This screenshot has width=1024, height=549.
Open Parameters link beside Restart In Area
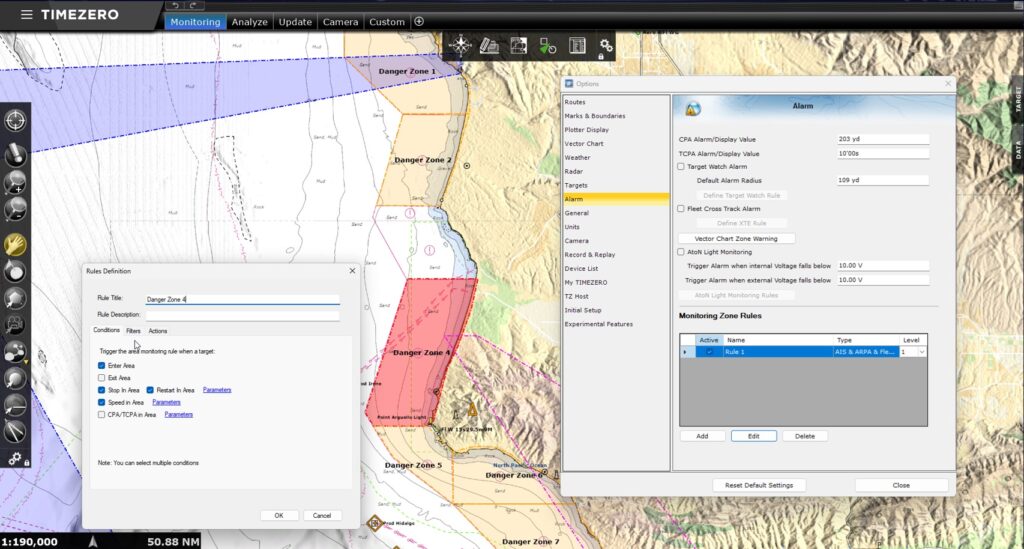[x=217, y=390]
